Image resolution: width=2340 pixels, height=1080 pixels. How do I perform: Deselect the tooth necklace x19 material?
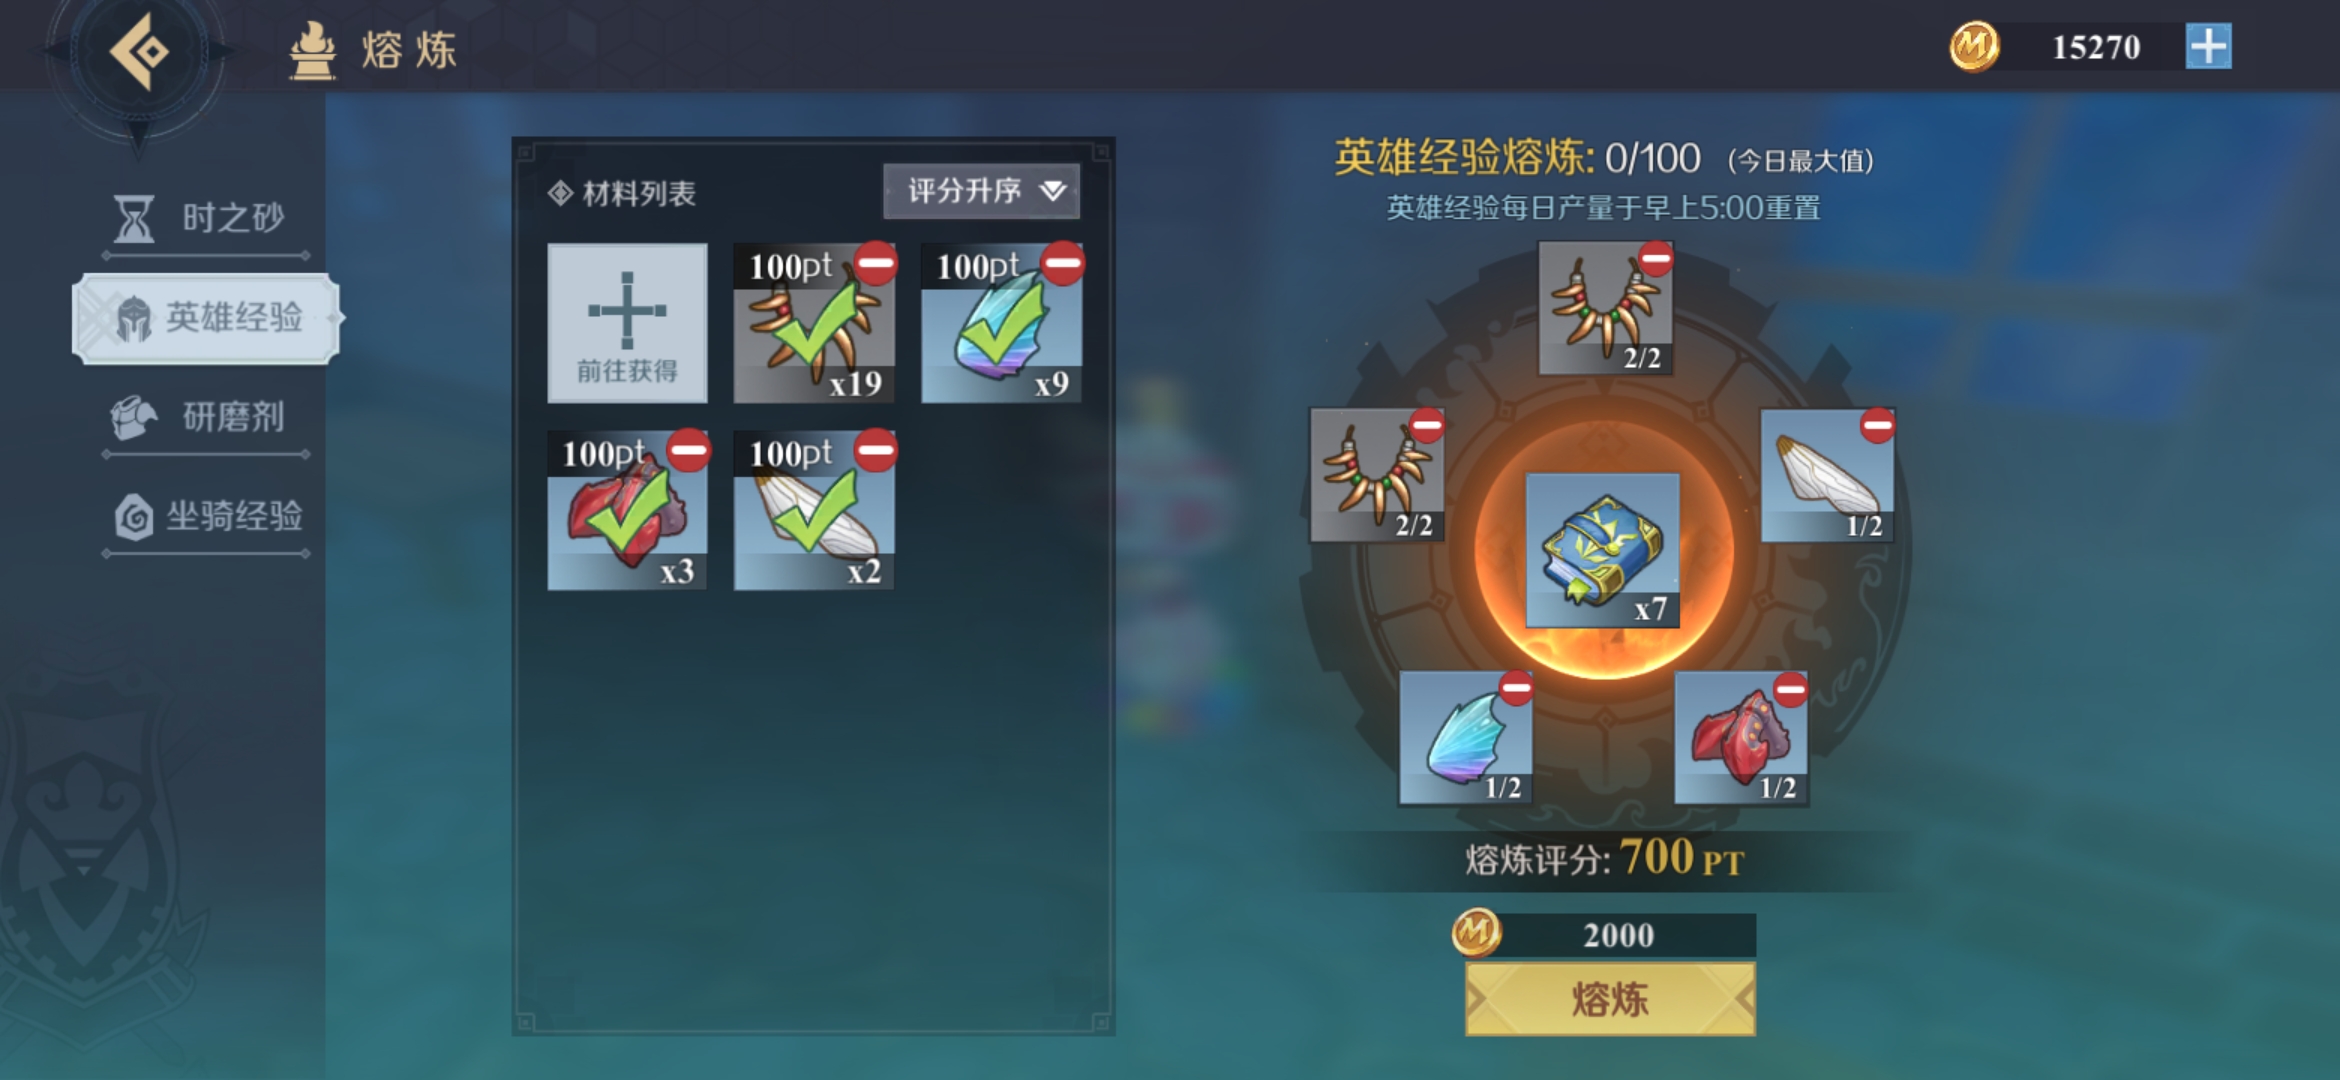(814, 322)
